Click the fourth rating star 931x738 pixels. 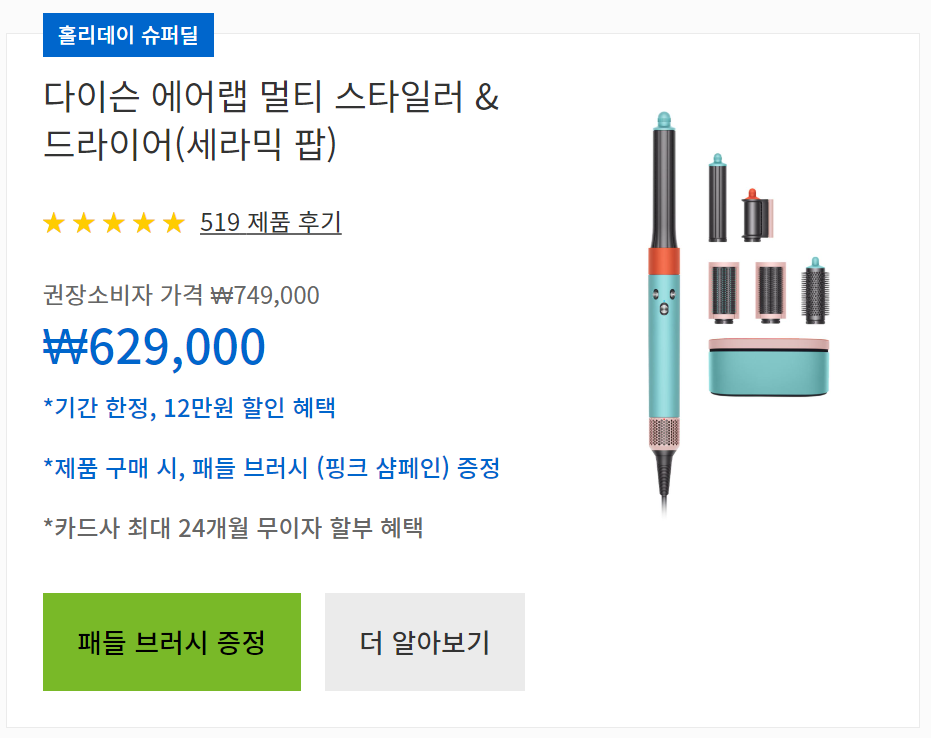click(x=143, y=223)
